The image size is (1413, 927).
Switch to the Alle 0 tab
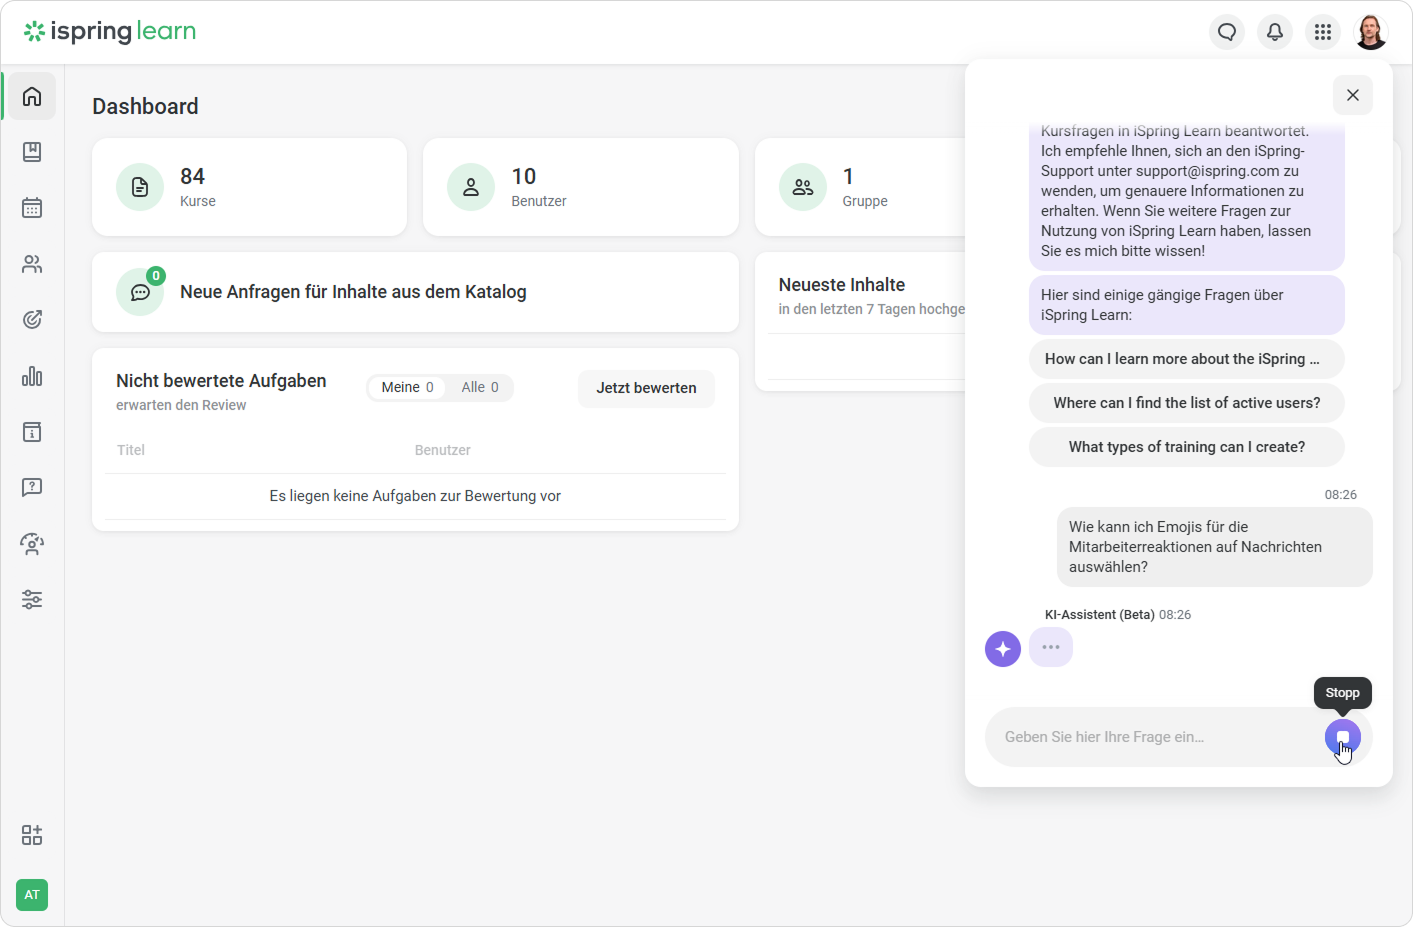coord(480,387)
